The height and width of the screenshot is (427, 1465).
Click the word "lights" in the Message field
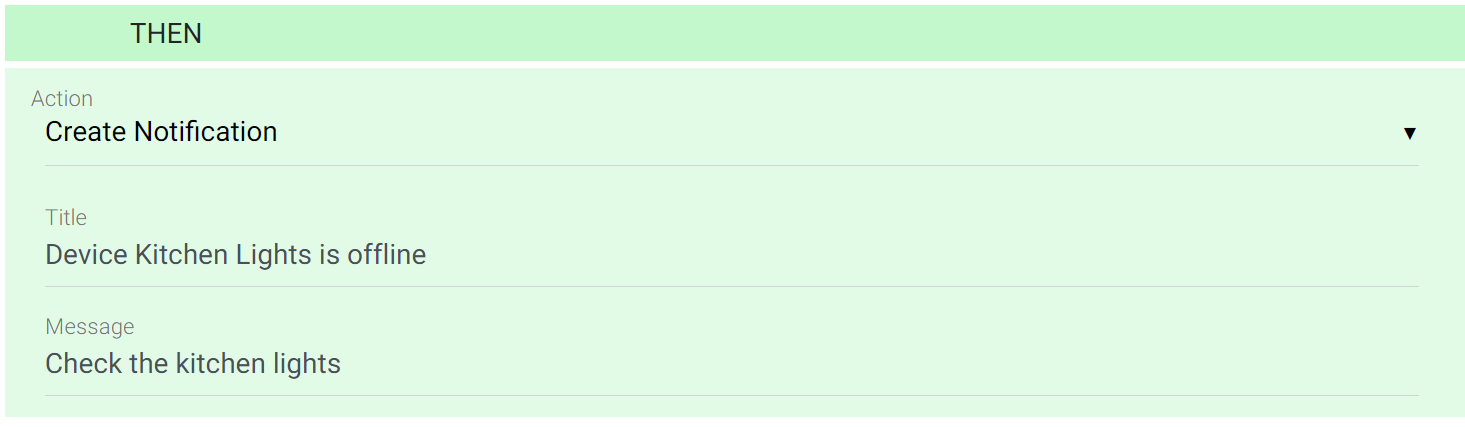(x=307, y=364)
